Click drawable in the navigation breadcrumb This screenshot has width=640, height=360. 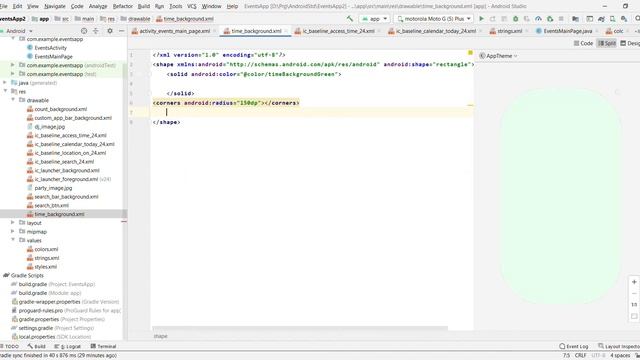click(x=136, y=19)
